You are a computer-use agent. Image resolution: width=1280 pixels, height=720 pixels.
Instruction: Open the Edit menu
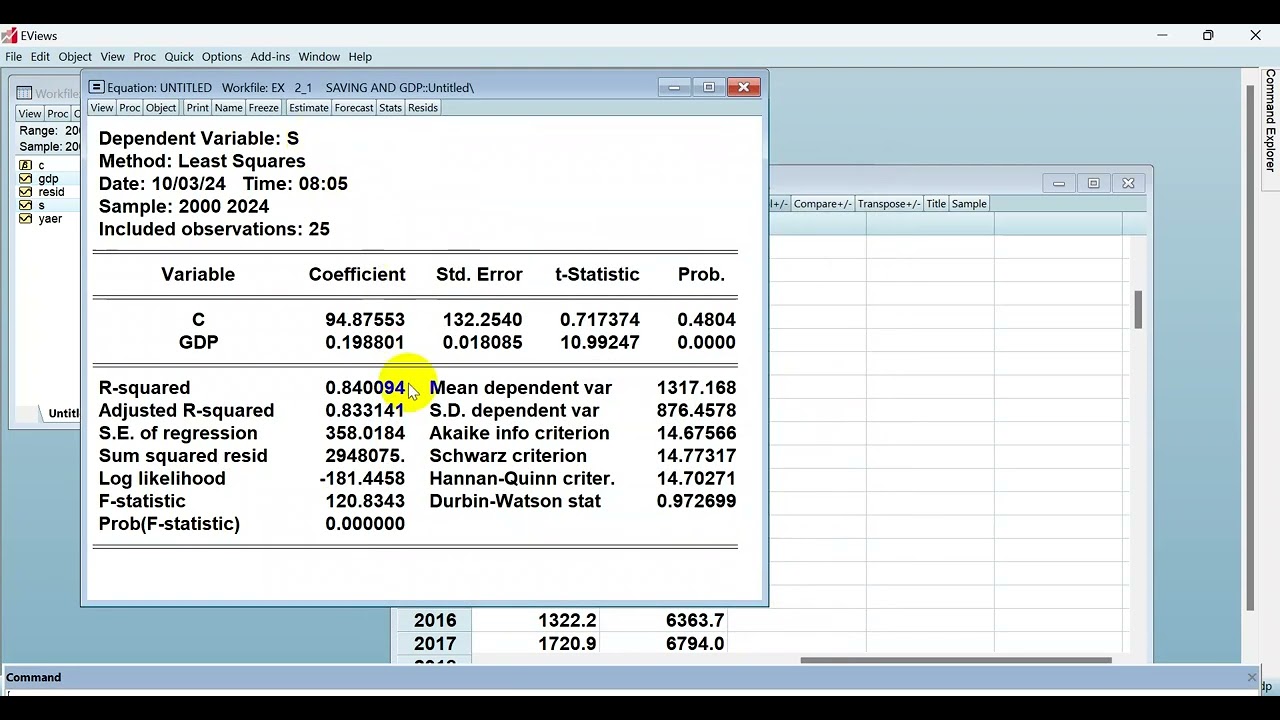pos(40,57)
